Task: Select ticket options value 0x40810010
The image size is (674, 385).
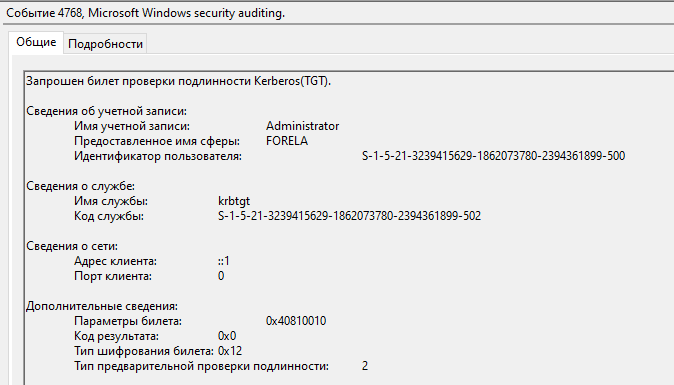Action: pyautogui.click(x=296, y=321)
